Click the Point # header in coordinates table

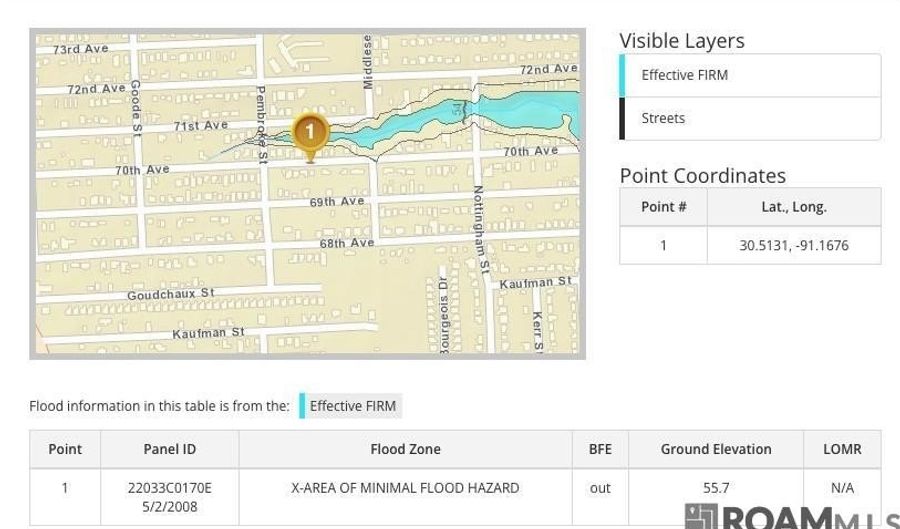pyautogui.click(x=663, y=207)
